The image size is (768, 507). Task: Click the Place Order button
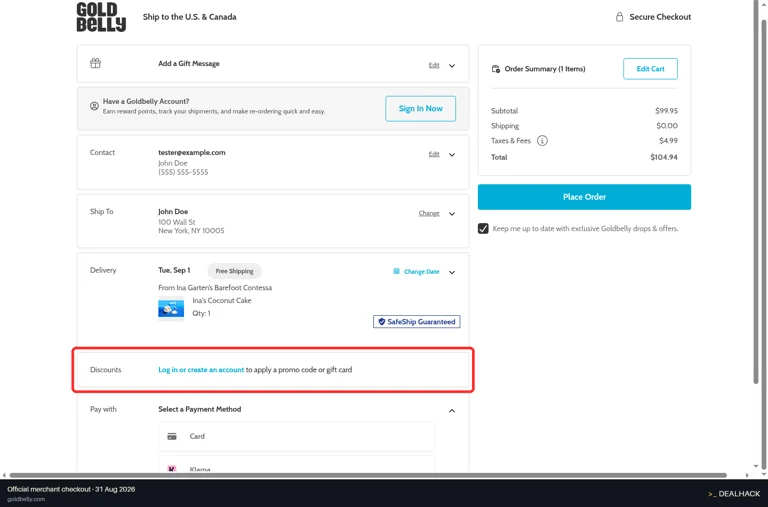[x=584, y=197]
